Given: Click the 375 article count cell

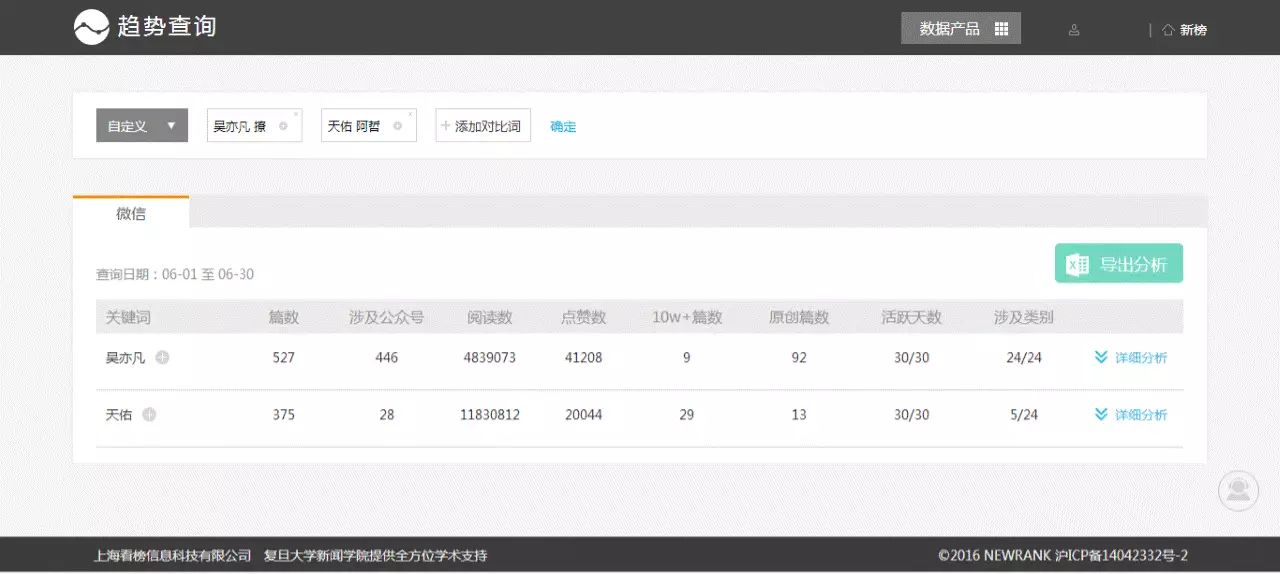Looking at the screenshot, I should pos(284,414).
